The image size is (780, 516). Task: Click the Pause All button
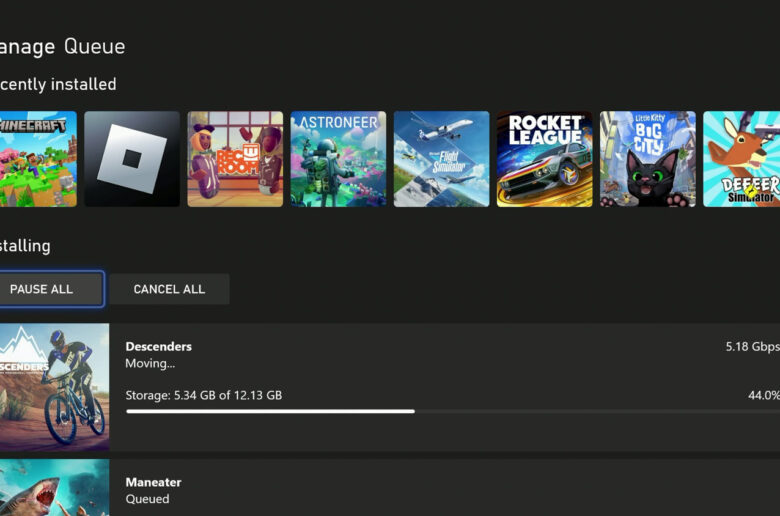(x=51, y=289)
